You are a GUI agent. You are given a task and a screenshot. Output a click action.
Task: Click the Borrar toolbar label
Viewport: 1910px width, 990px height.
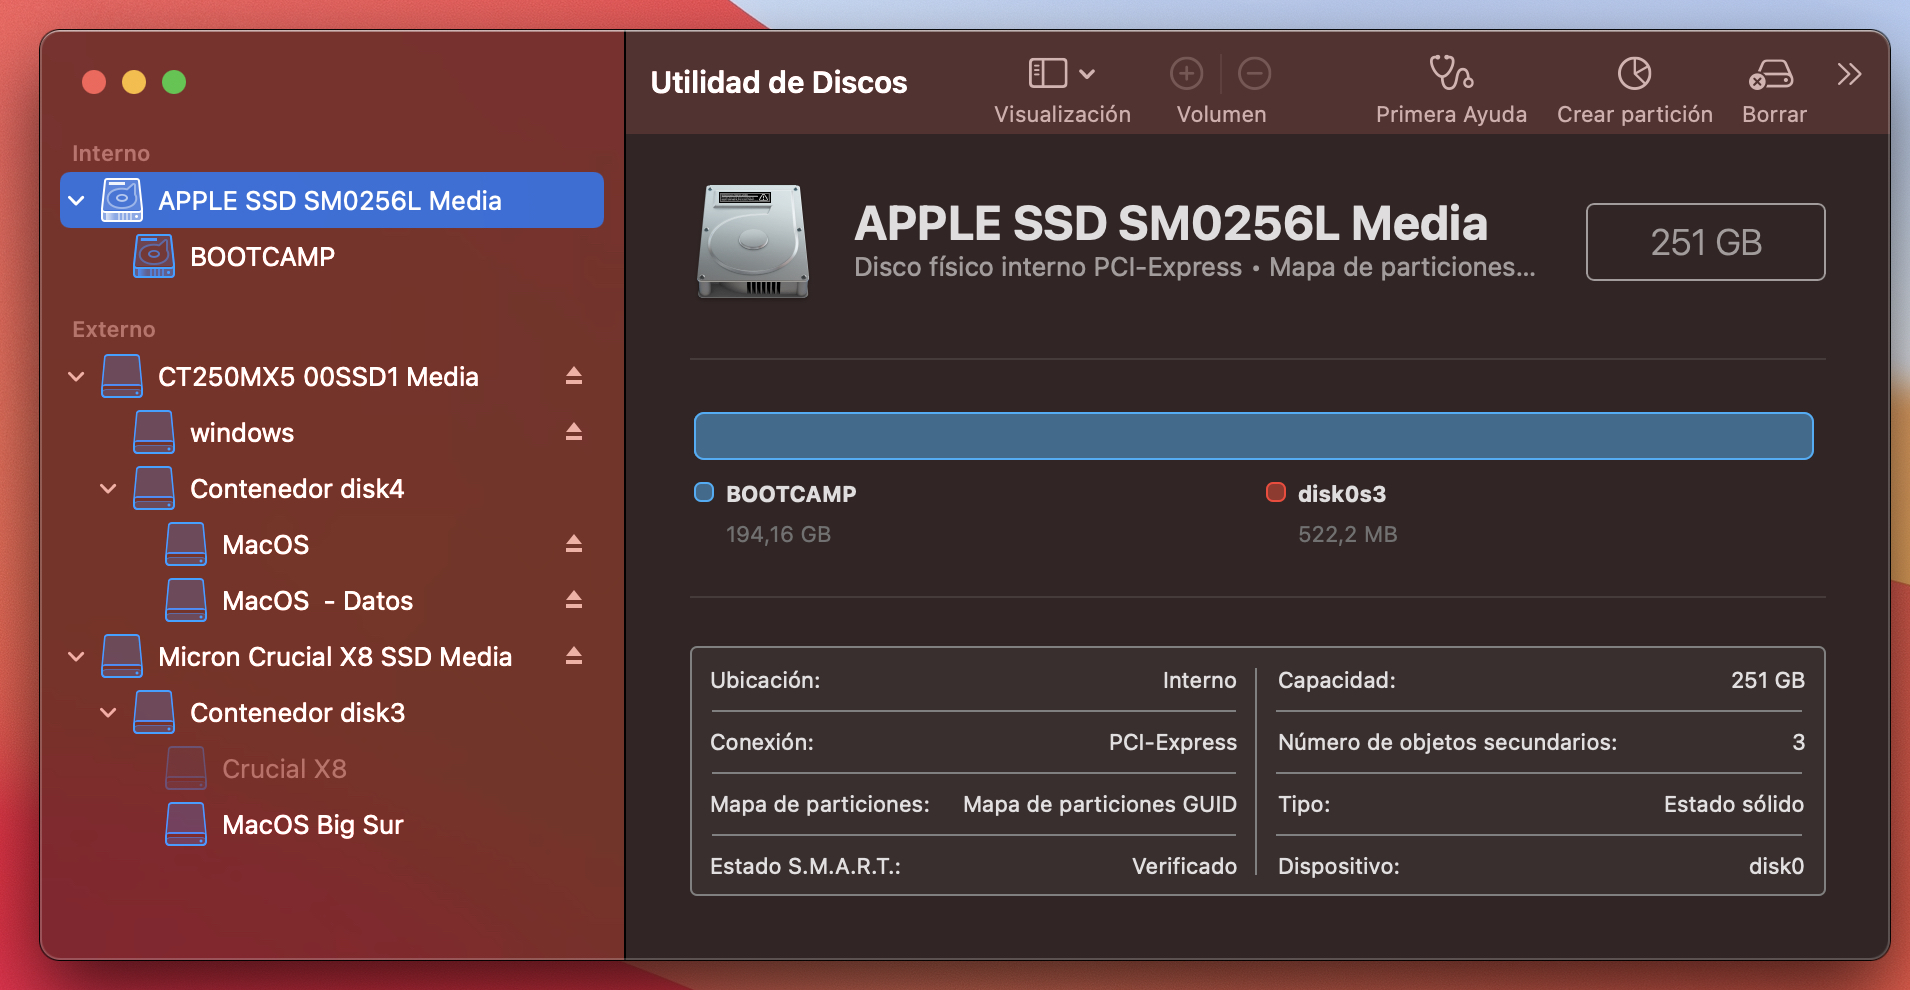pyautogui.click(x=1774, y=114)
